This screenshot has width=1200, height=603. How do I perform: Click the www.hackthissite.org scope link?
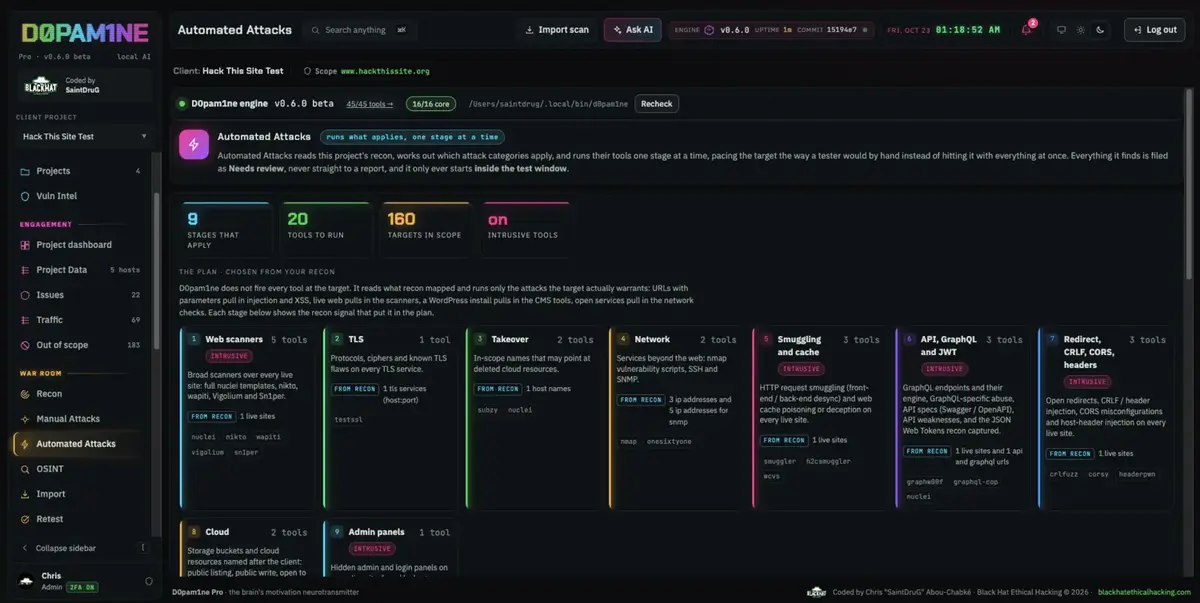click(385, 72)
